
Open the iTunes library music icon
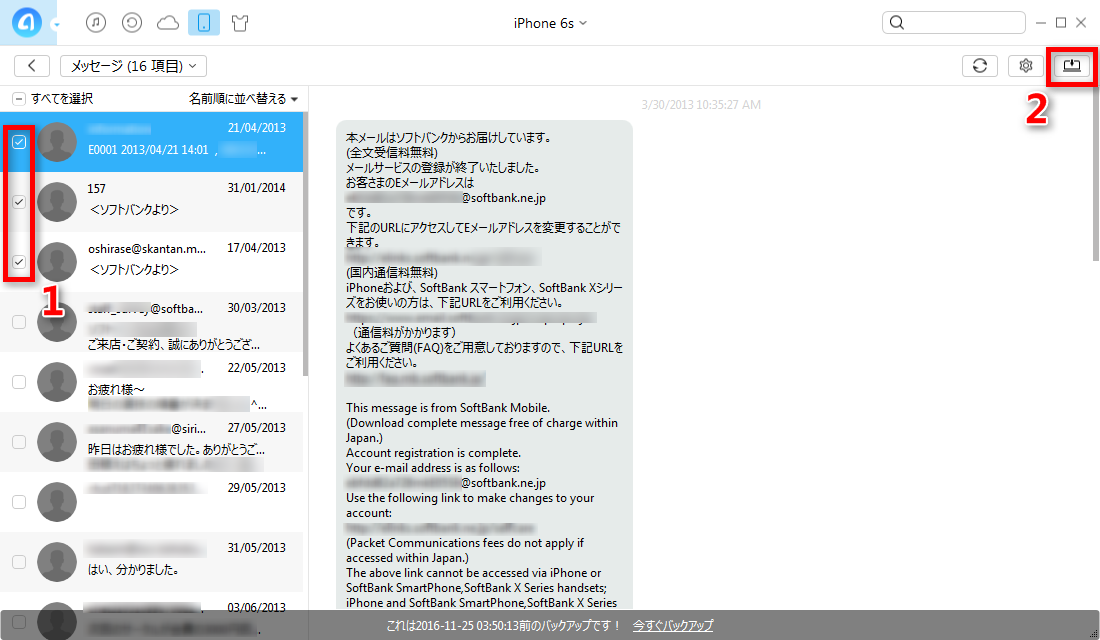[x=96, y=23]
